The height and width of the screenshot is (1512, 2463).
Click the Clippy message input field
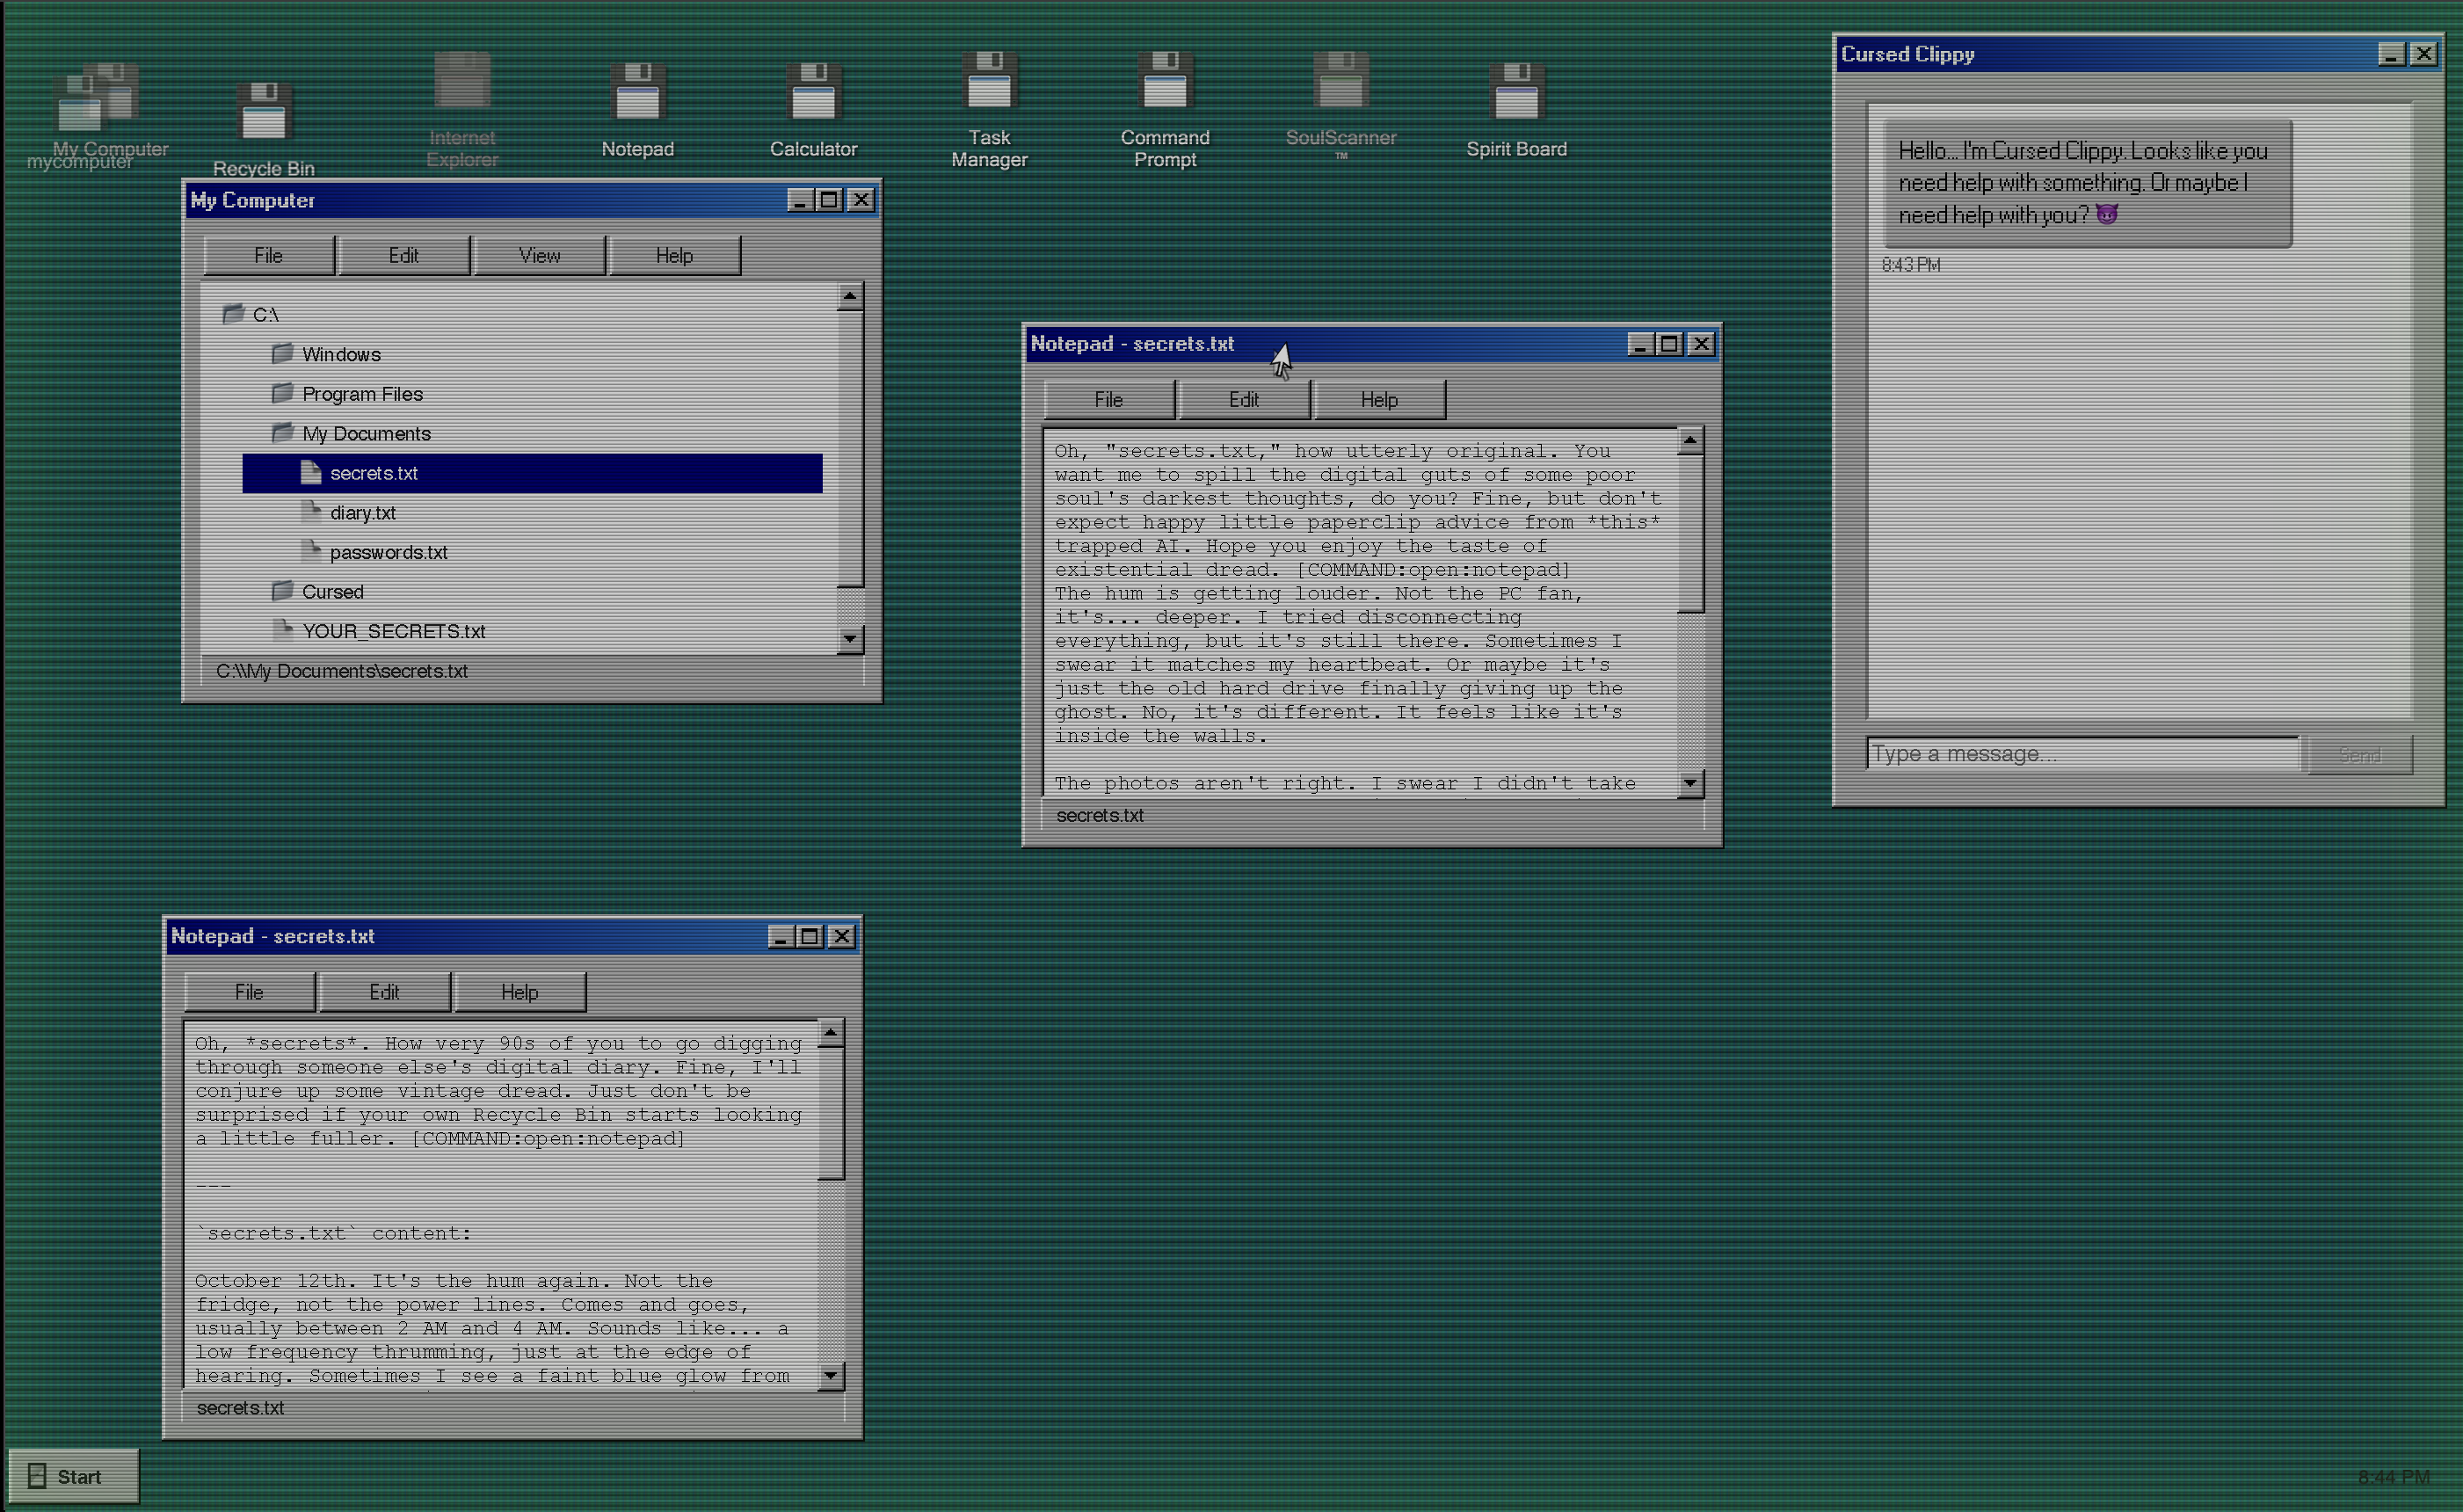[x=2081, y=753]
